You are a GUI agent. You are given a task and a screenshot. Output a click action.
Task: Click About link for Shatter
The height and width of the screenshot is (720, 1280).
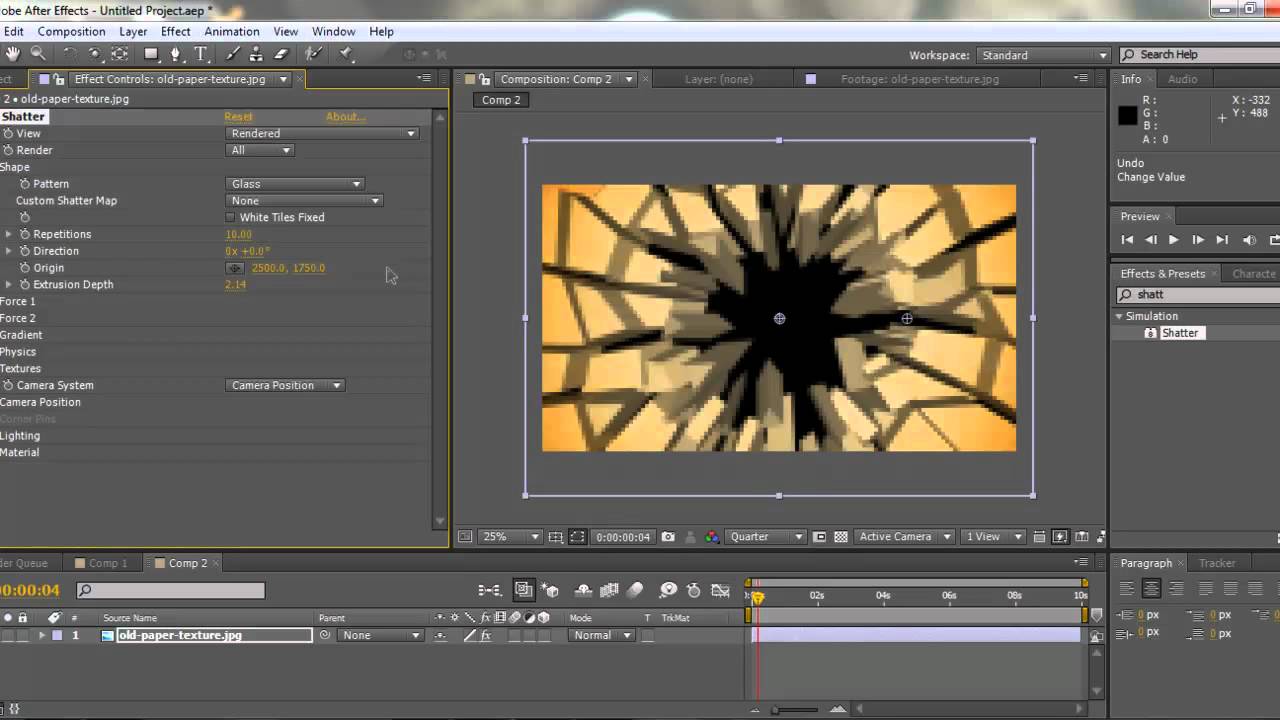(x=345, y=117)
